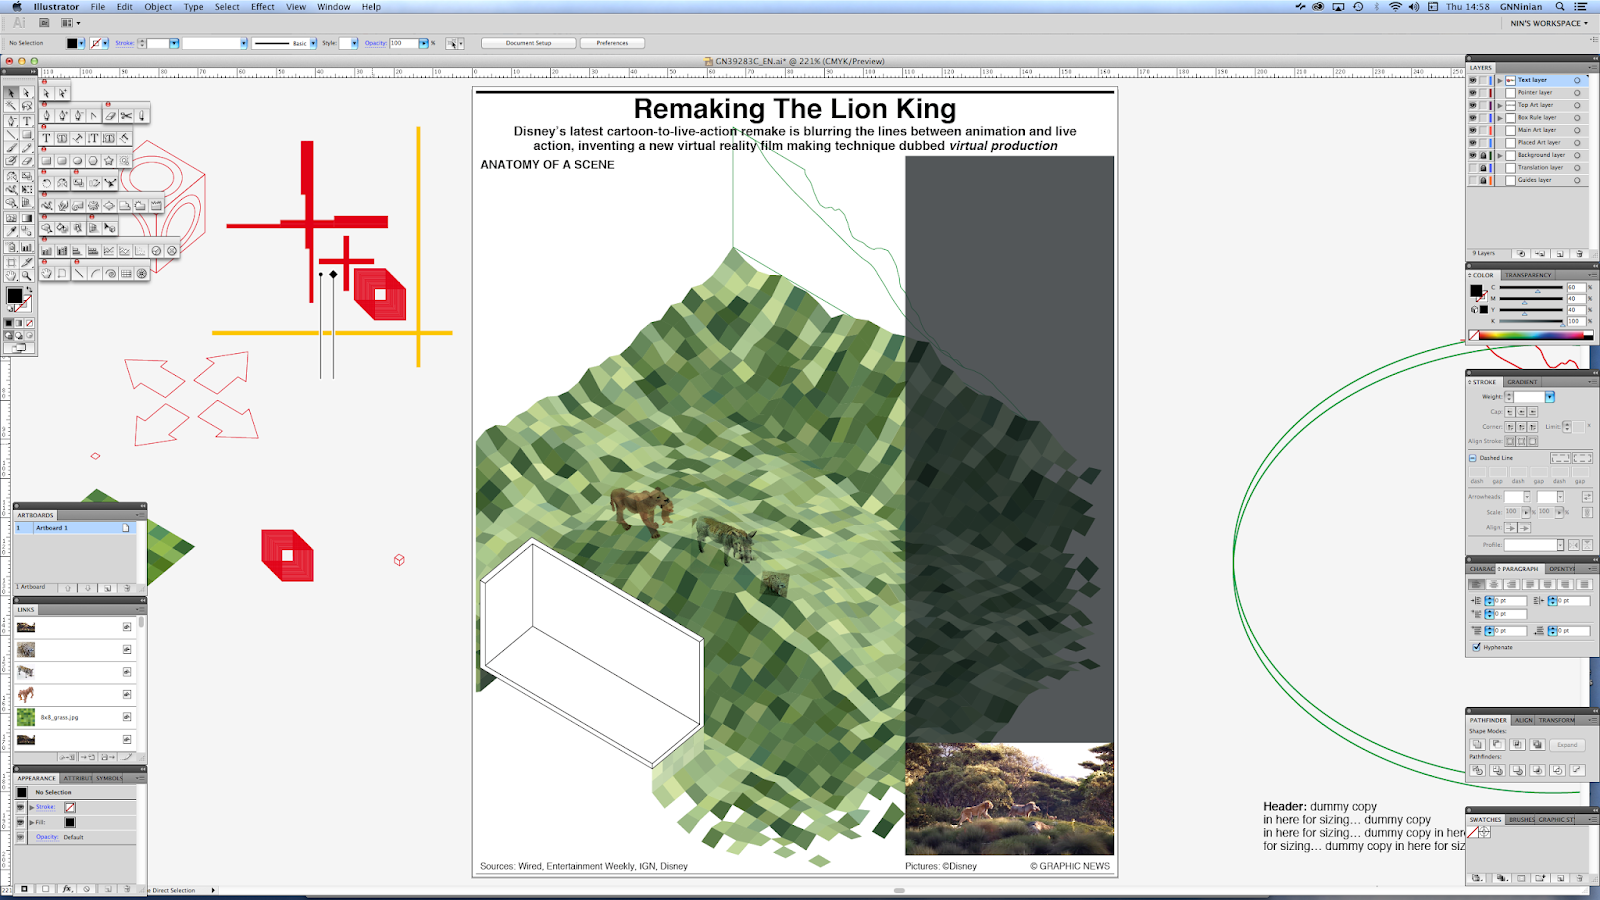Viewport: 1600px width, 900px height.
Task: Select the Type tool in the main toolbox
Action: coord(27,121)
